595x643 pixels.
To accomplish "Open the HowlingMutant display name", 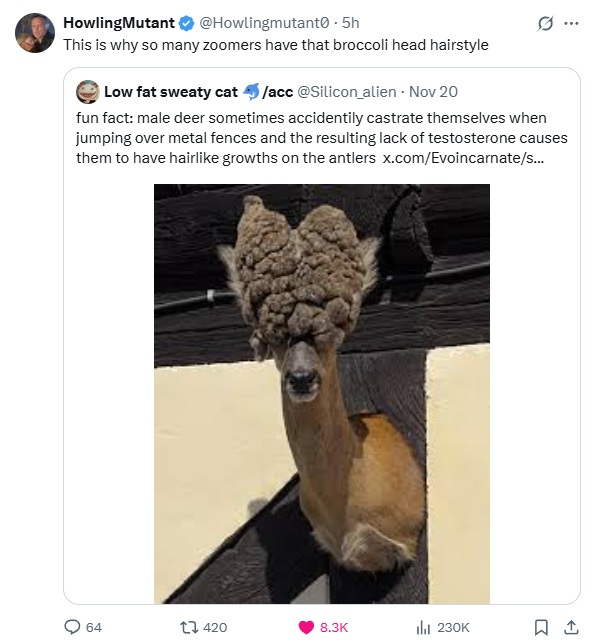I will tap(119, 23).
